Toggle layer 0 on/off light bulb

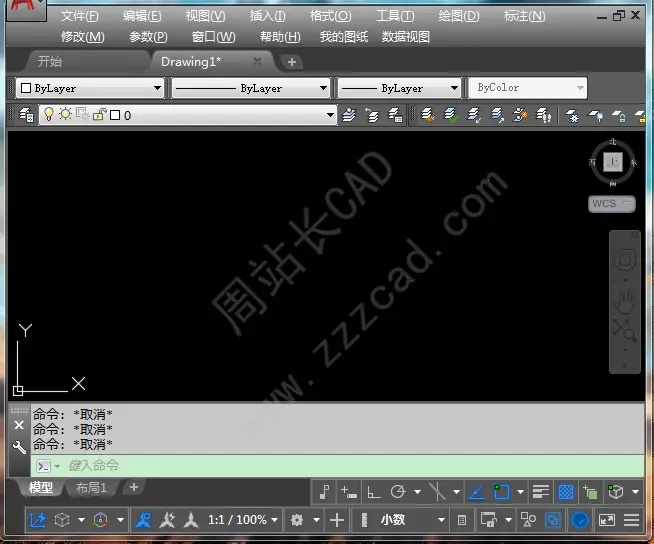point(49,114)
